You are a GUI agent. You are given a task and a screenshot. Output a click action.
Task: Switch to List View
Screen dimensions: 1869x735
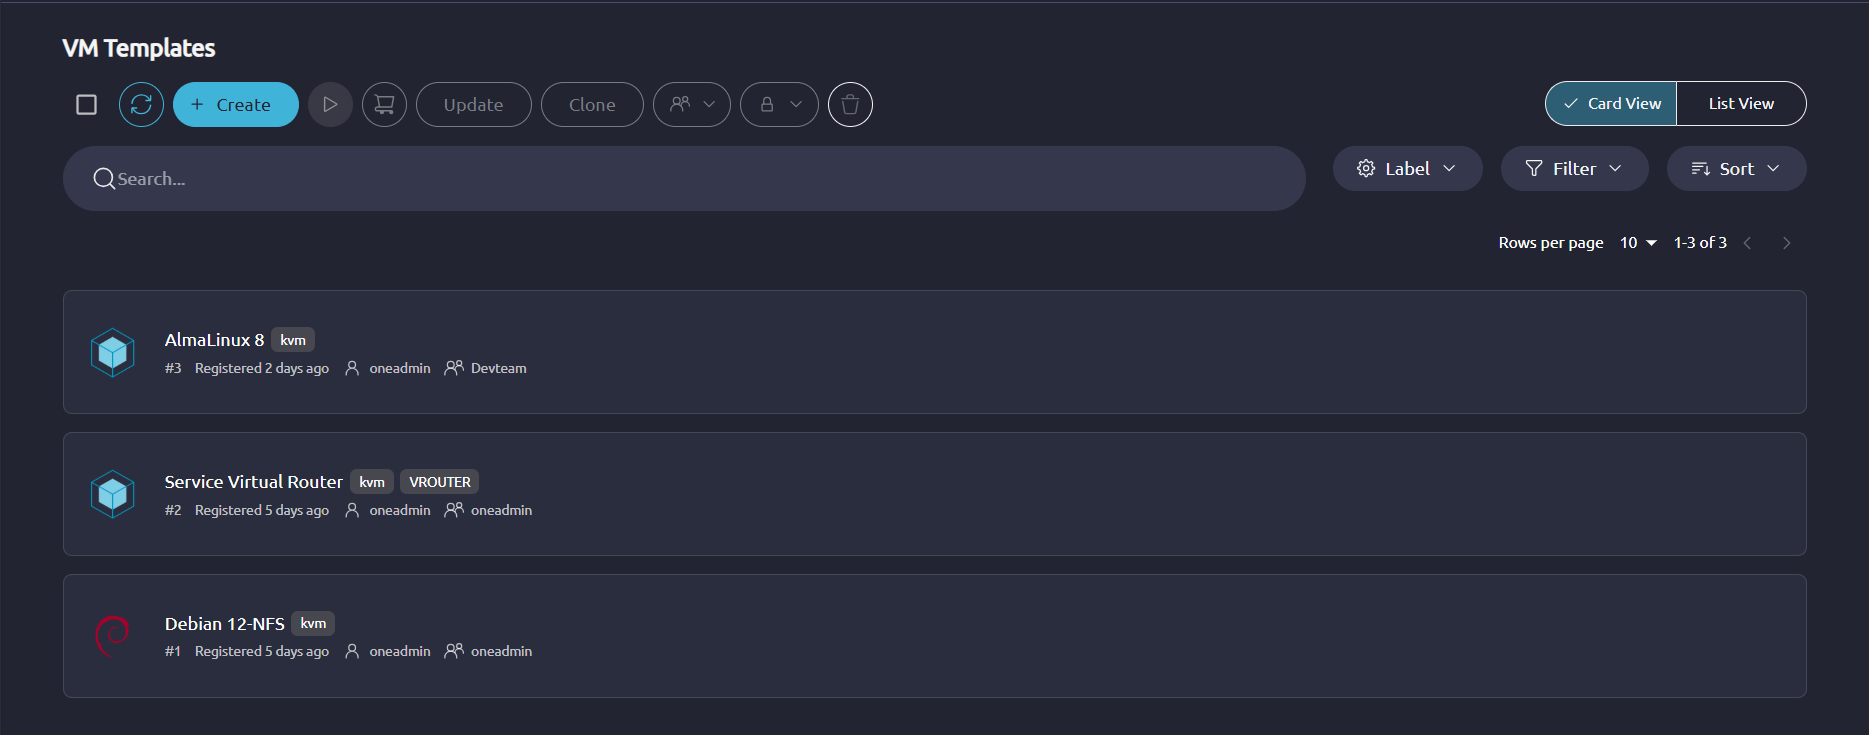(1741, 103)
